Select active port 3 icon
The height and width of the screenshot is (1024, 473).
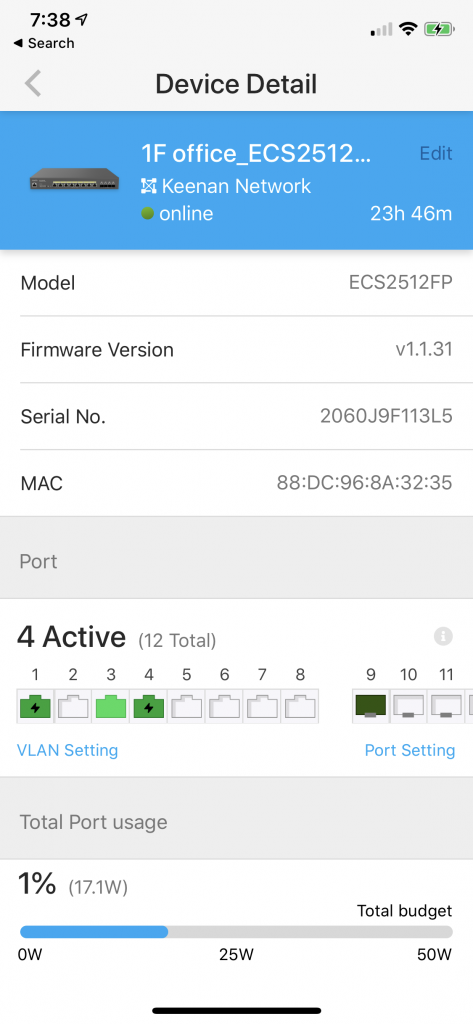pos(111,707)
